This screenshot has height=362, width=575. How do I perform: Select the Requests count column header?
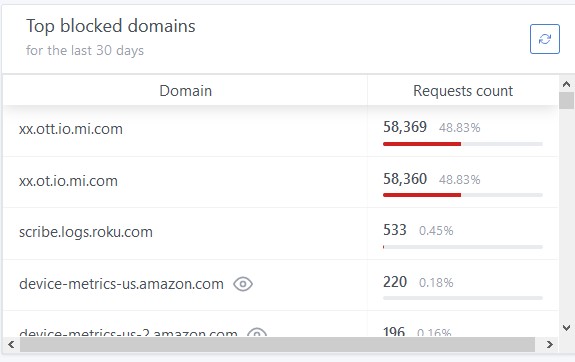(463, 91)
